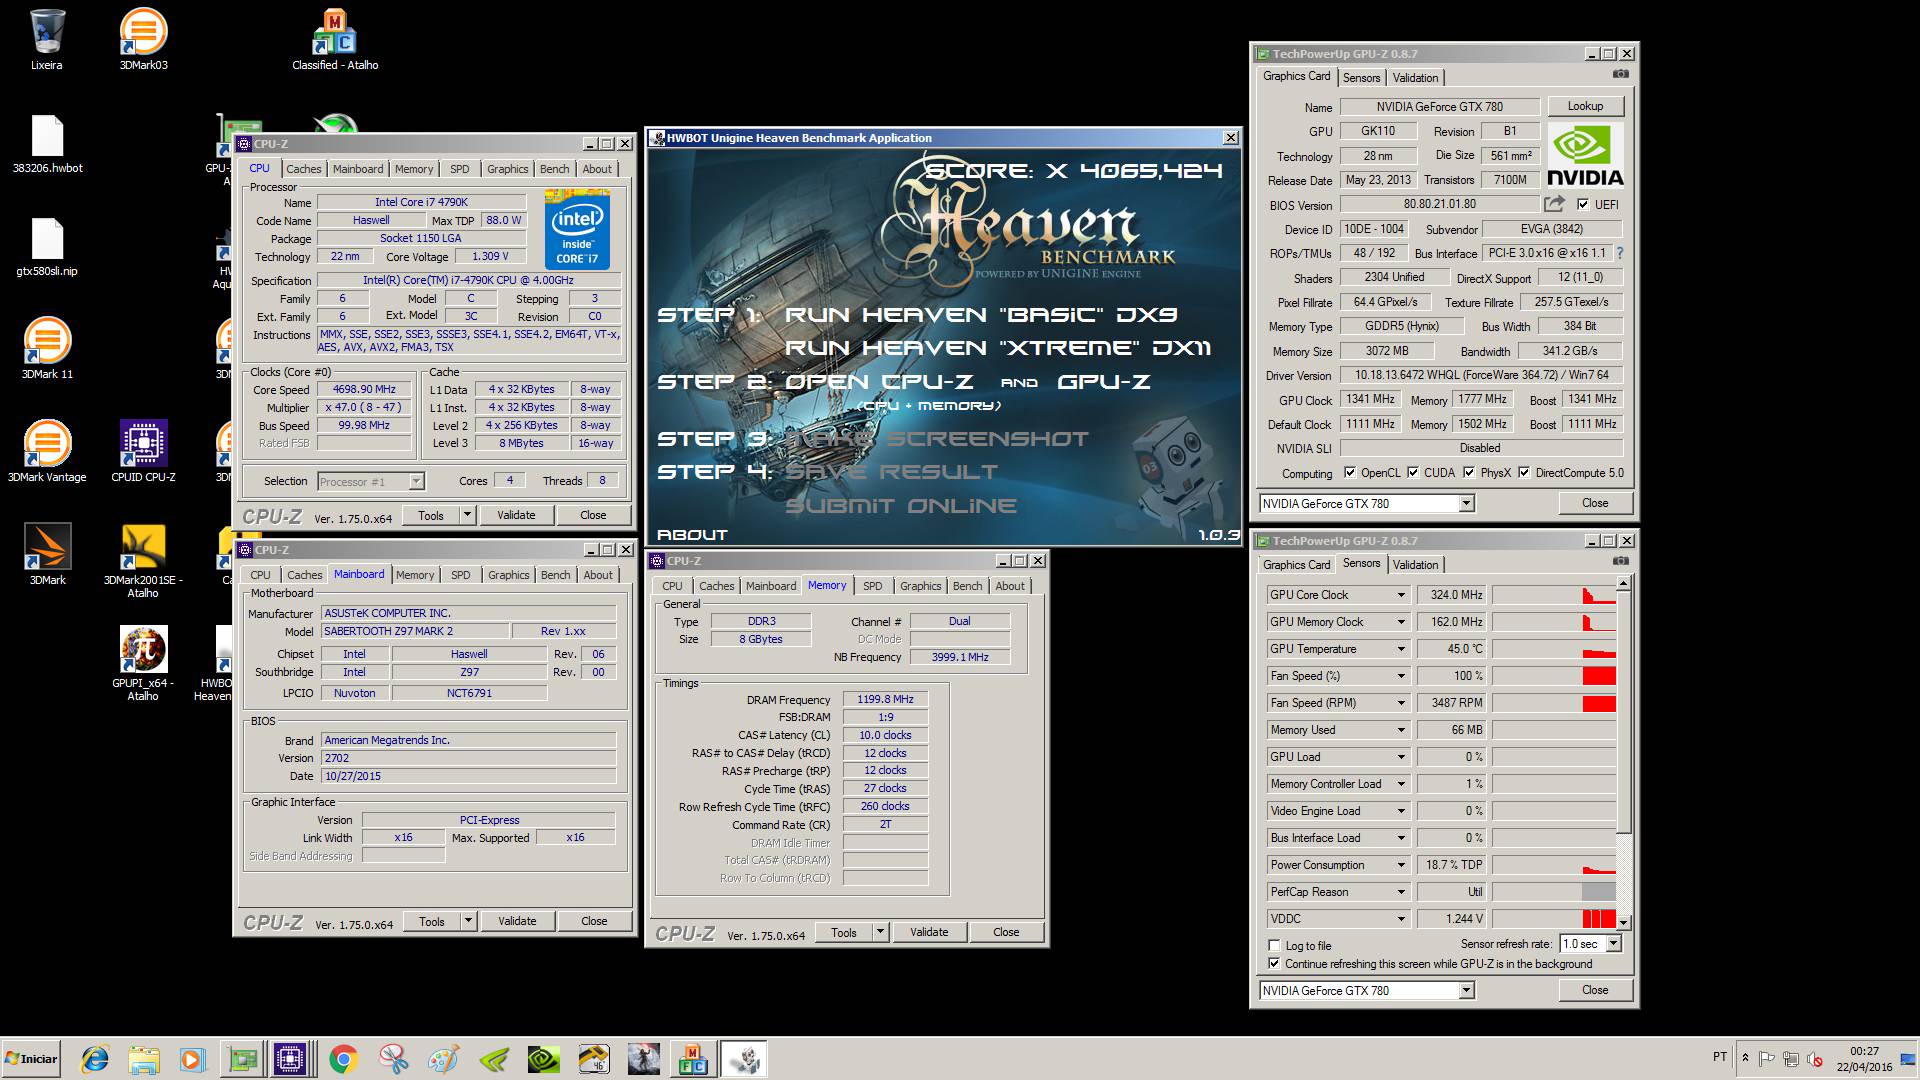Toggle the CUDA checkbox
This screenshot has height=1080, width=1920.
(1413, 473)
